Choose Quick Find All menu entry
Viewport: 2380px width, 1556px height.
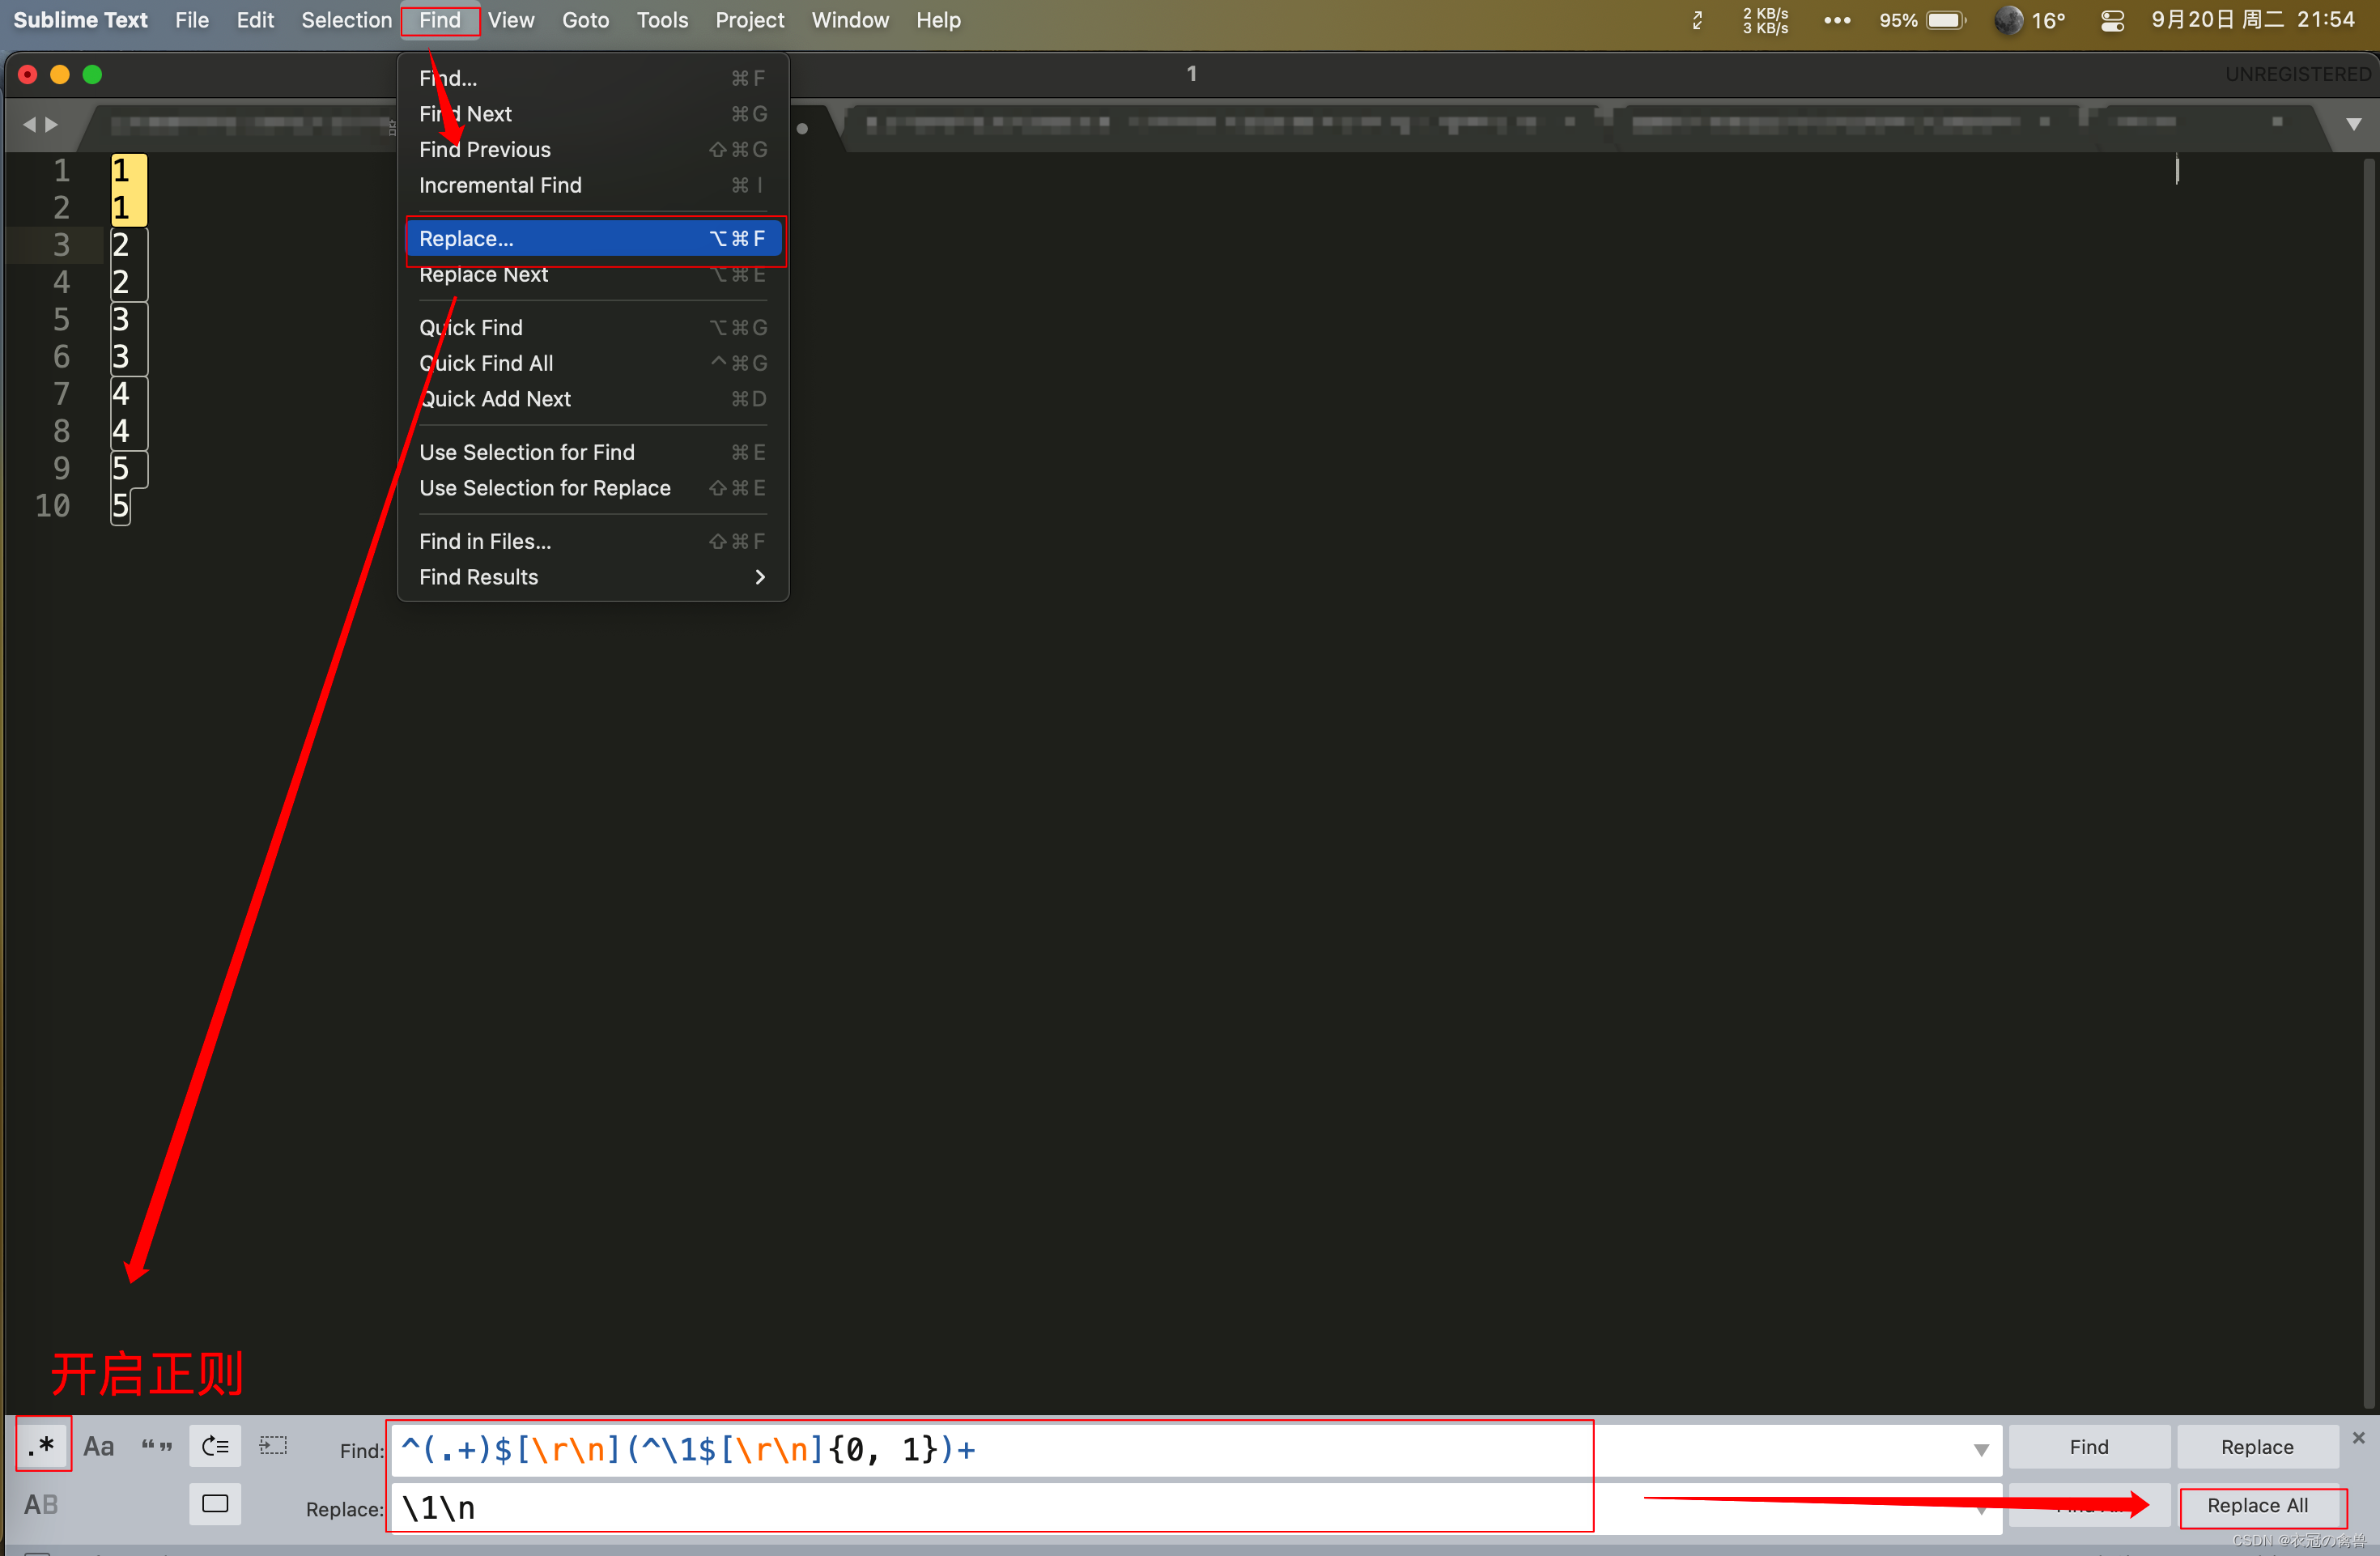coord(593,363)
